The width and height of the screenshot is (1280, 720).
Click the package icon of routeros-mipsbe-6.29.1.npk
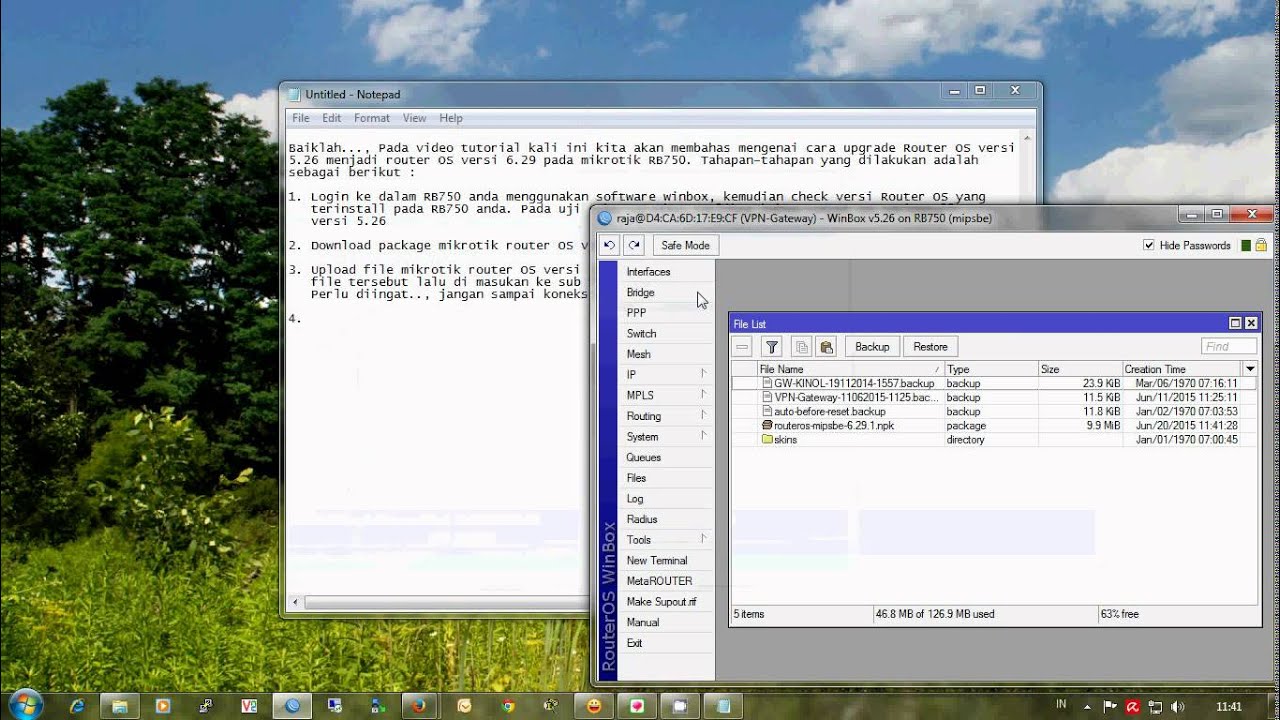[x=767, y=425]
